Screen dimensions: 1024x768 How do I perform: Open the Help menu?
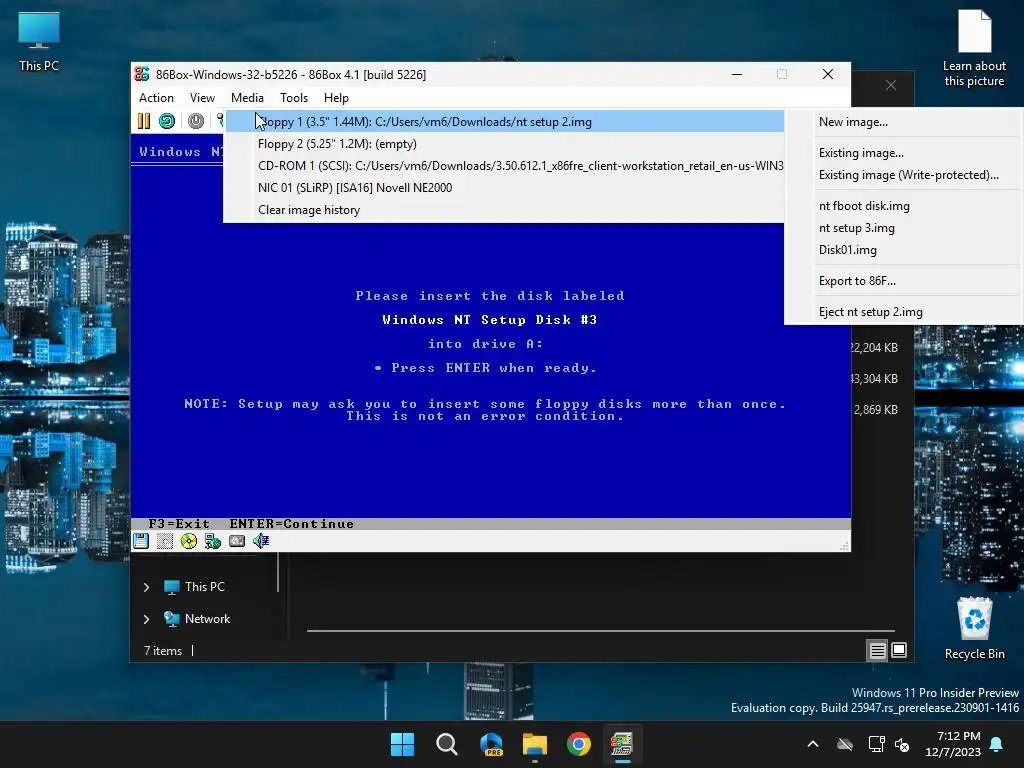point(336,98)
